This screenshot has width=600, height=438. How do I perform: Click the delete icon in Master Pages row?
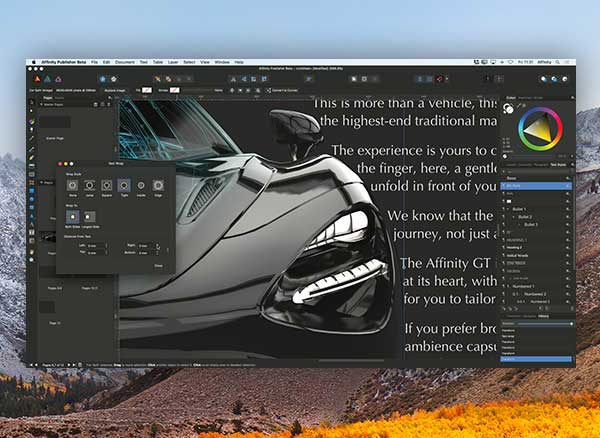[109, 104]
